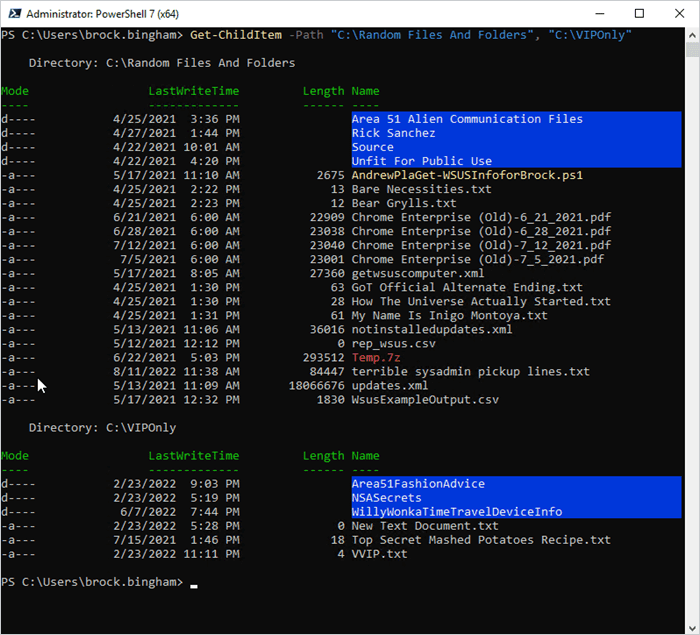Click the NSASecrets folder name
700x635 pixels.
pyautogui.click(x=386, y=498)
